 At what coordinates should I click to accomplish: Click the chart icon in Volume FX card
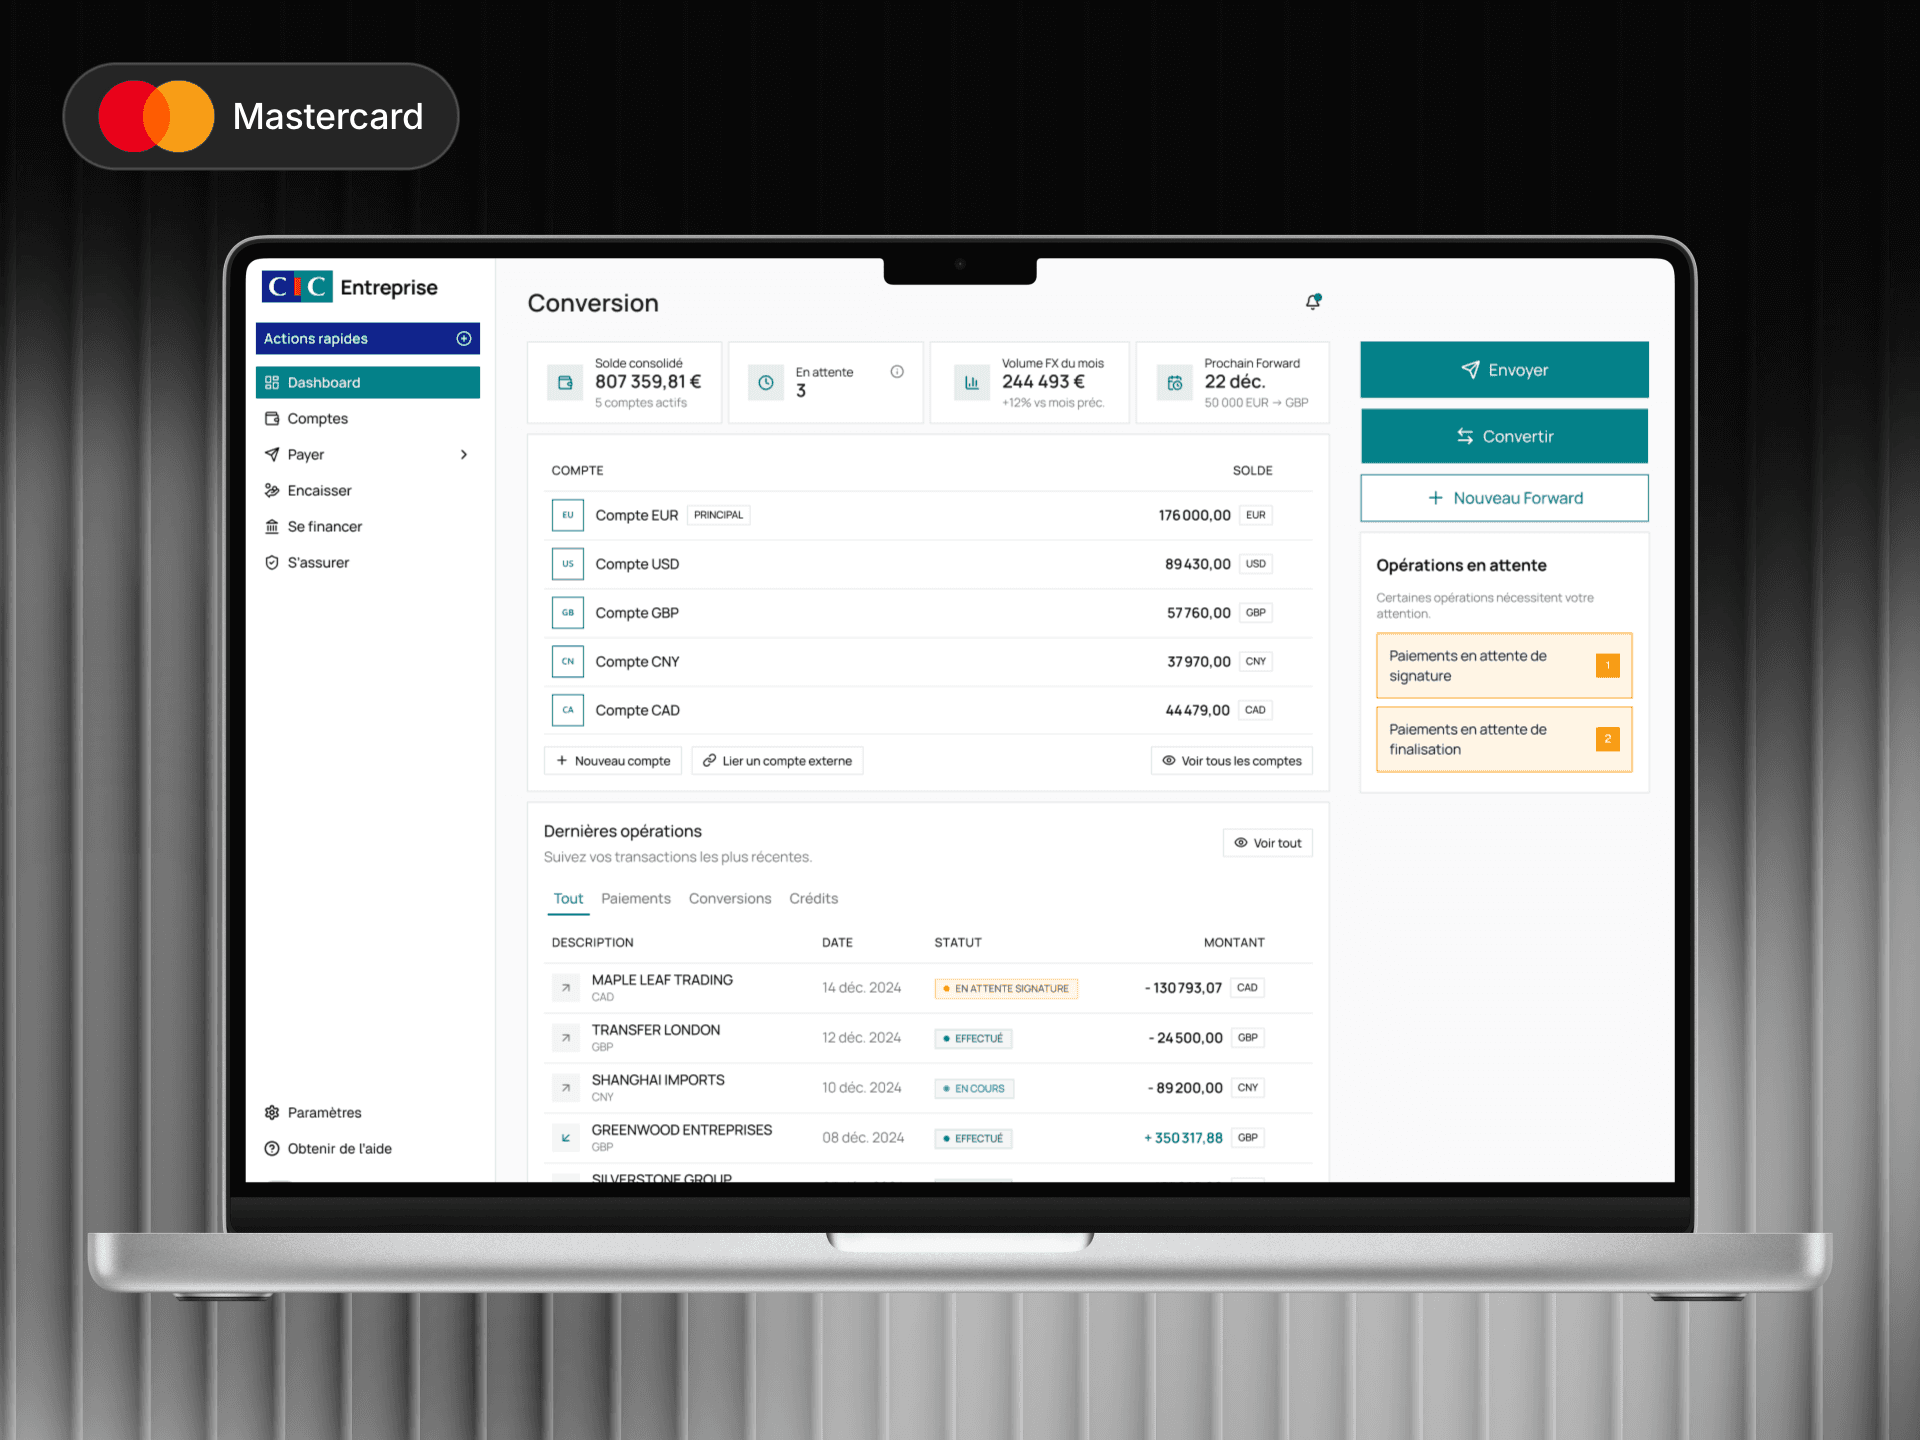[971, 382]
